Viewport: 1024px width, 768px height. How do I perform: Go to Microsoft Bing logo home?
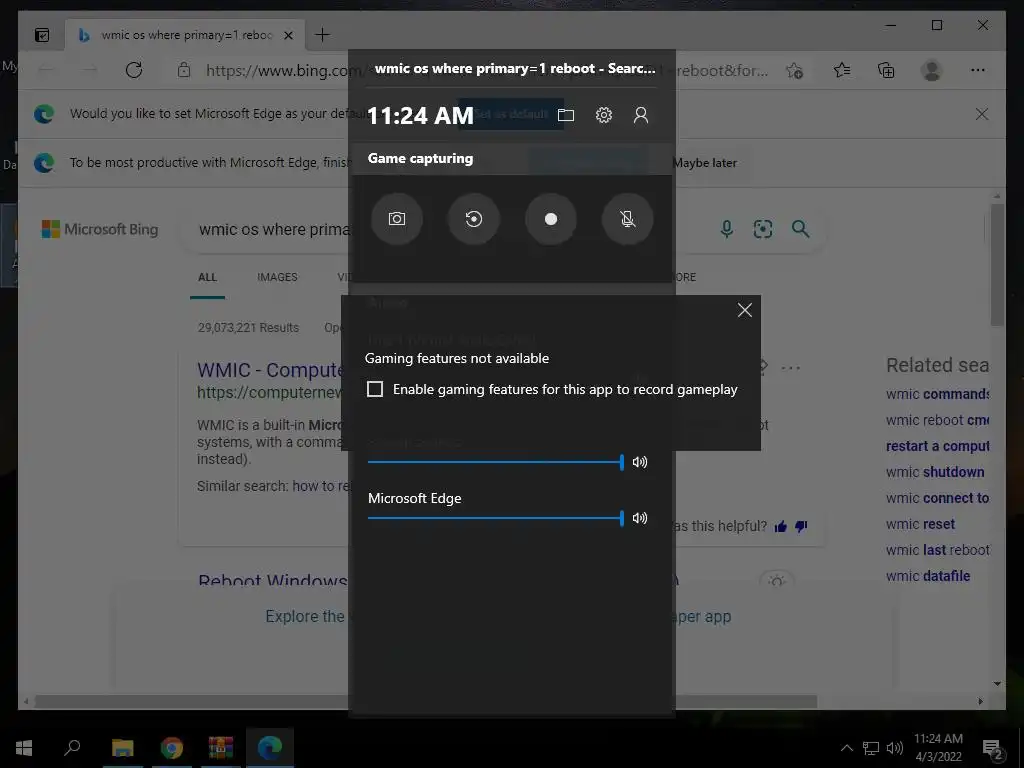[100, 229]
